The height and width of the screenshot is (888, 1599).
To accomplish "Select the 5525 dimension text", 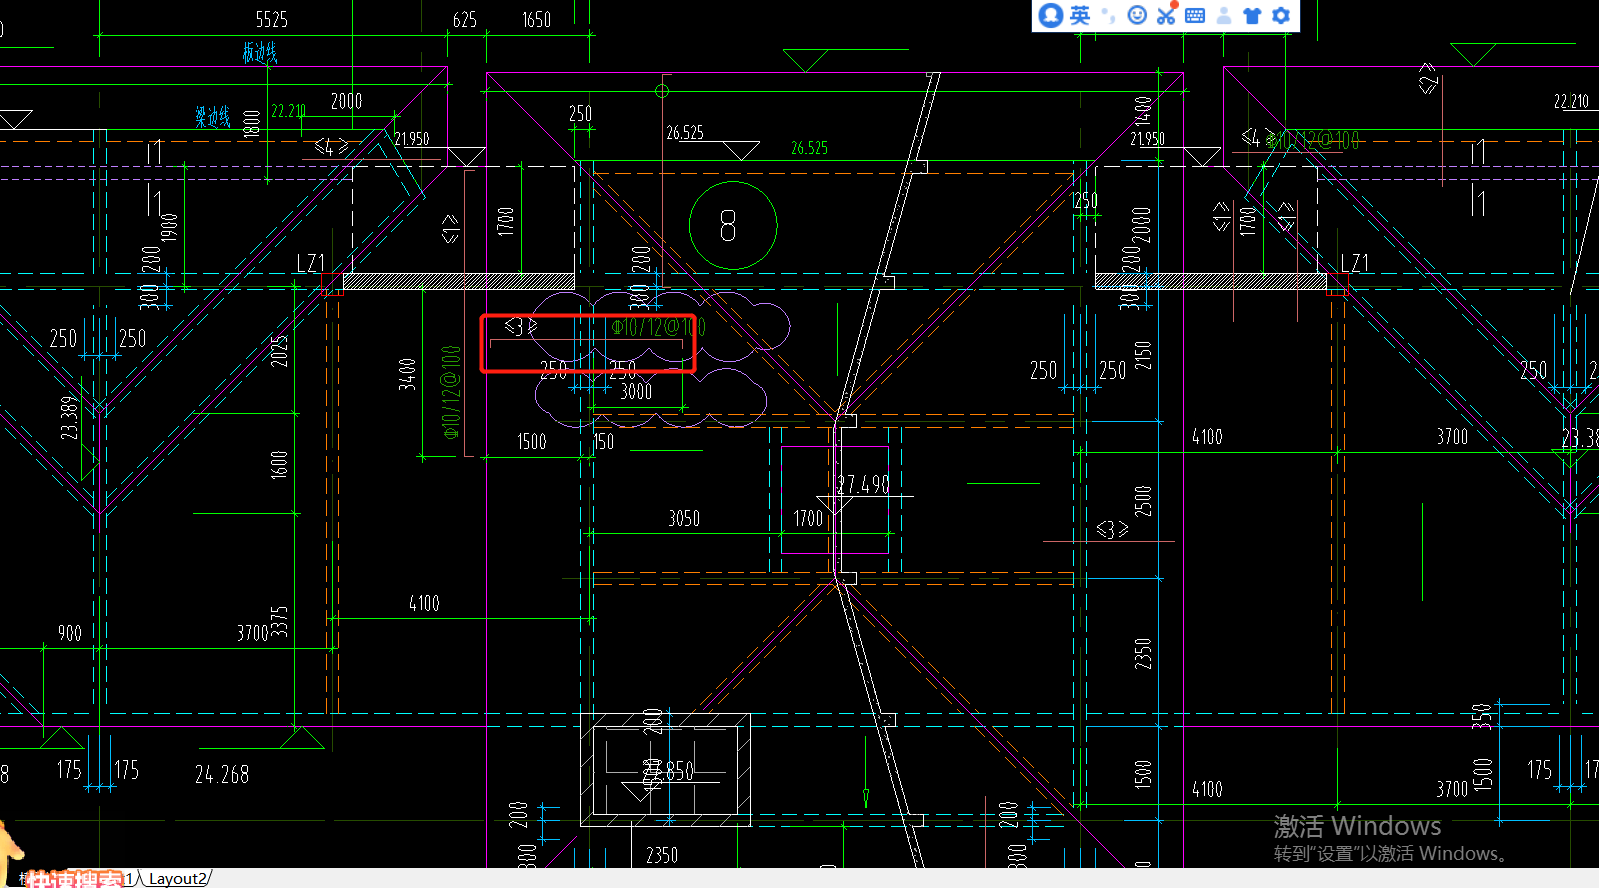I will click(271, 20).
